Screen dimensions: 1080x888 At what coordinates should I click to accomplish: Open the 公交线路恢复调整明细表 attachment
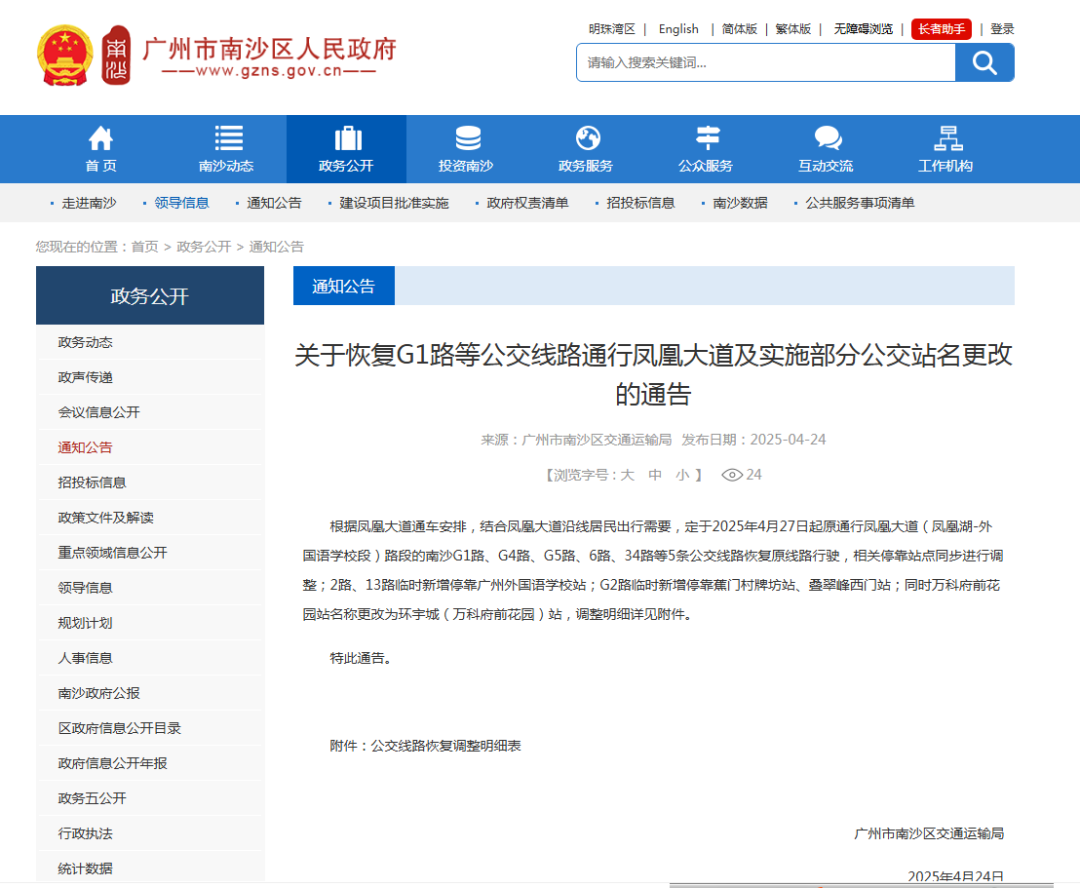coord(446,746)
